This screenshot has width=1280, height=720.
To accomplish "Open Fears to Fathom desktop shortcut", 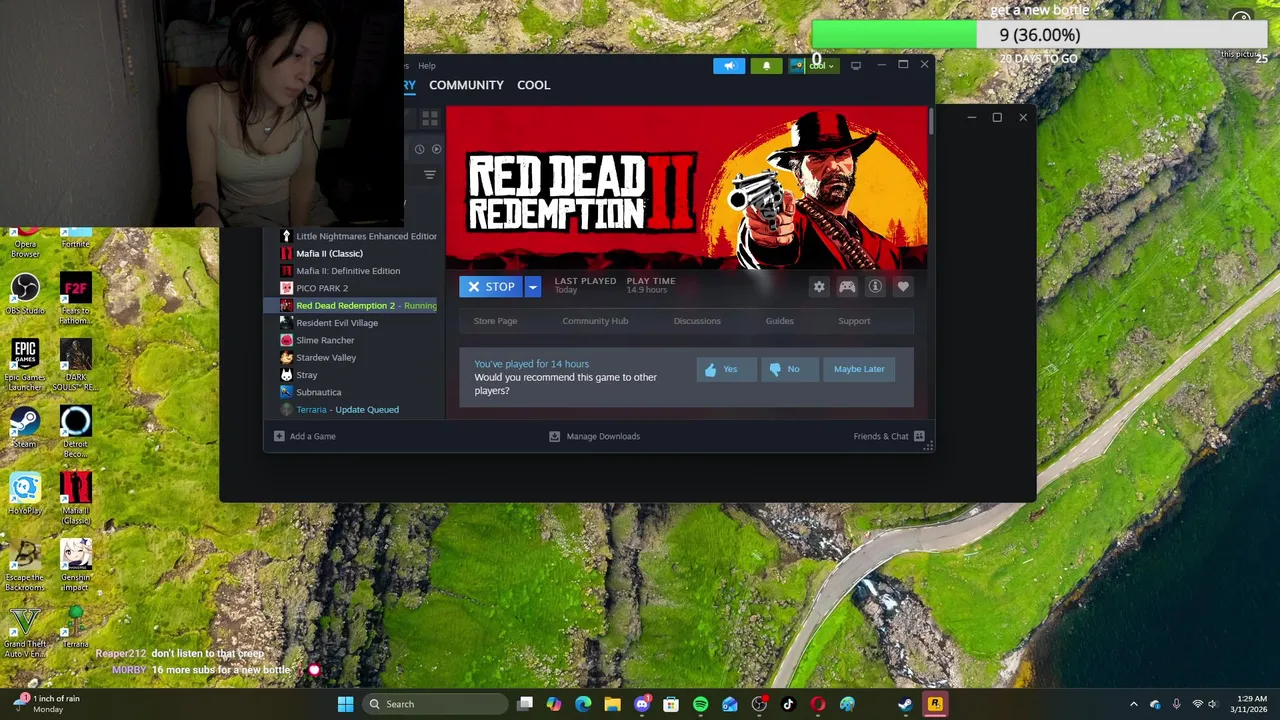I will (75, 299).
